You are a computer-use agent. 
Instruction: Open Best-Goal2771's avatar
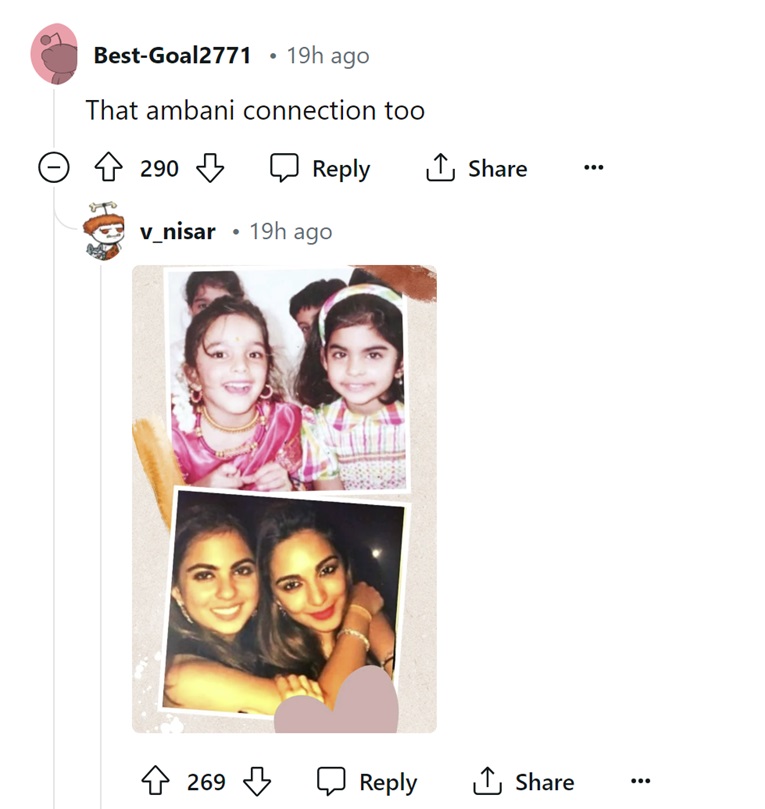click(x=55, y=54)
